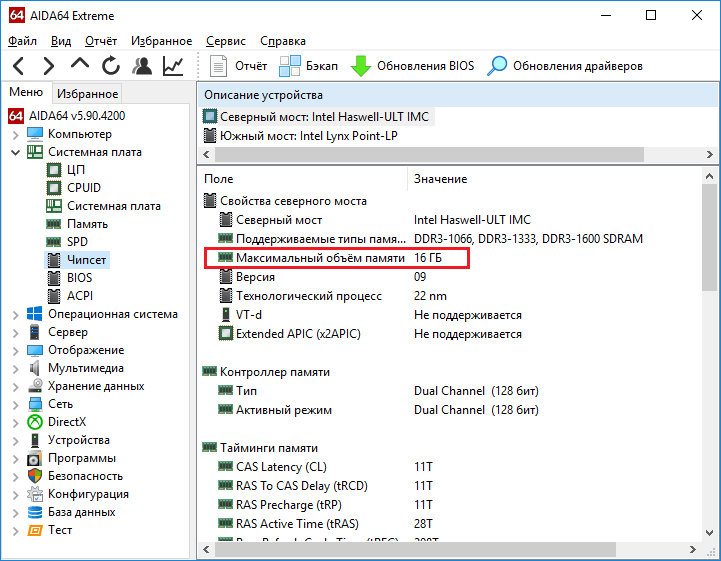Open the graph chart toolbar icon

(173, 66)
